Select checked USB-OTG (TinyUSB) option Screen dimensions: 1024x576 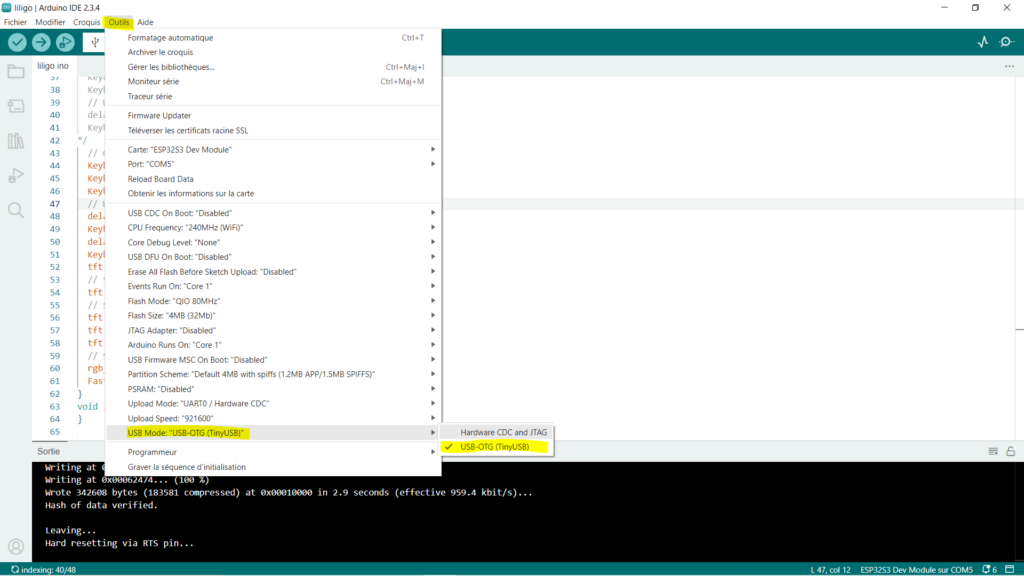click(496, 447)
